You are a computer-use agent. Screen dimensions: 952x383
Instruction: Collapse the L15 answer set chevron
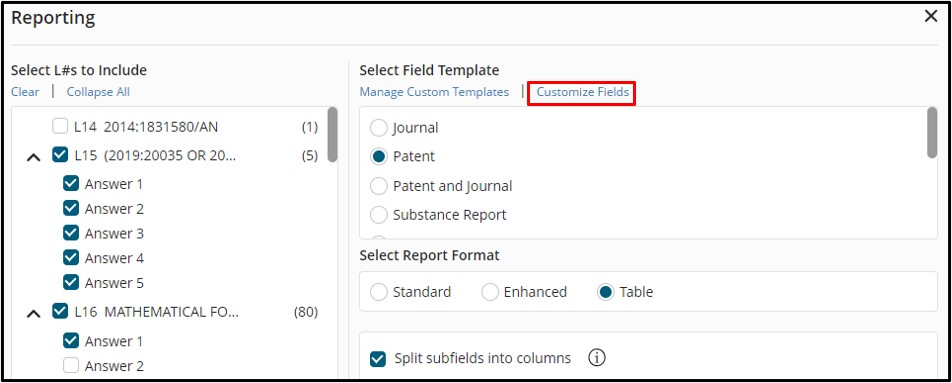pyautogui.click(x=34, y=157)
